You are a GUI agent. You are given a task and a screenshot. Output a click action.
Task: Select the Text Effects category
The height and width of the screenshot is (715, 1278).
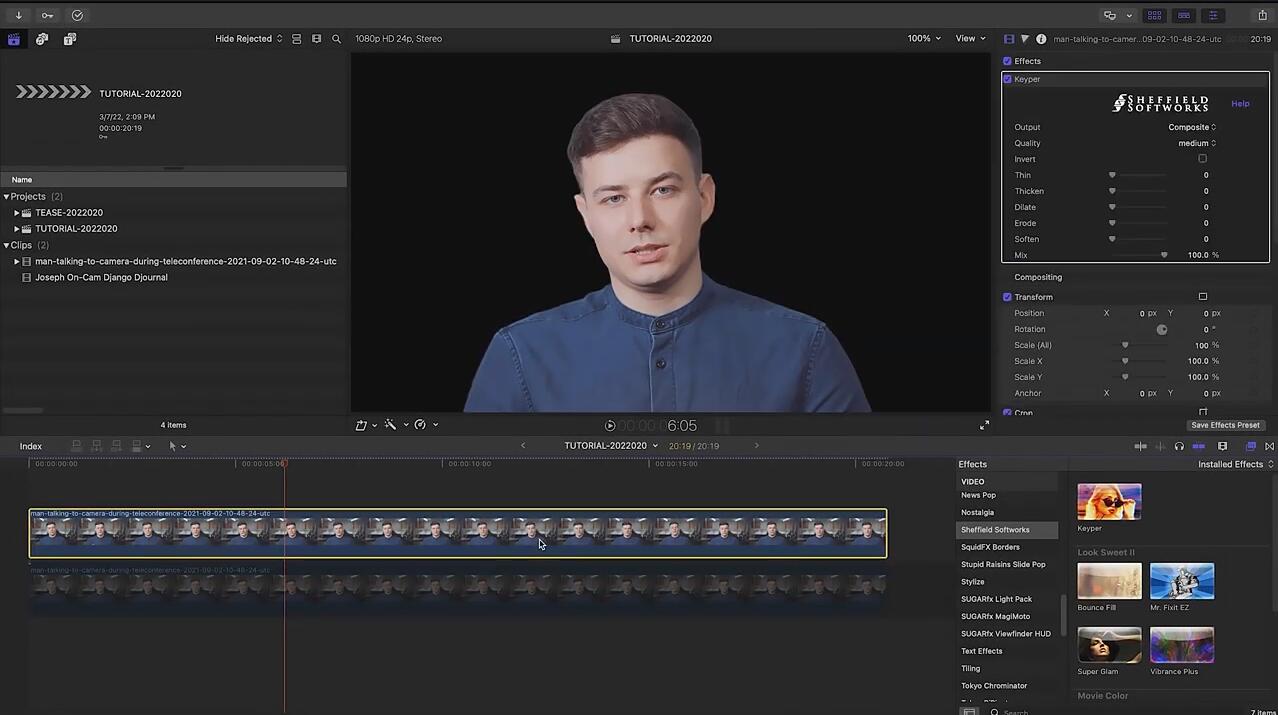pos(981,651)
